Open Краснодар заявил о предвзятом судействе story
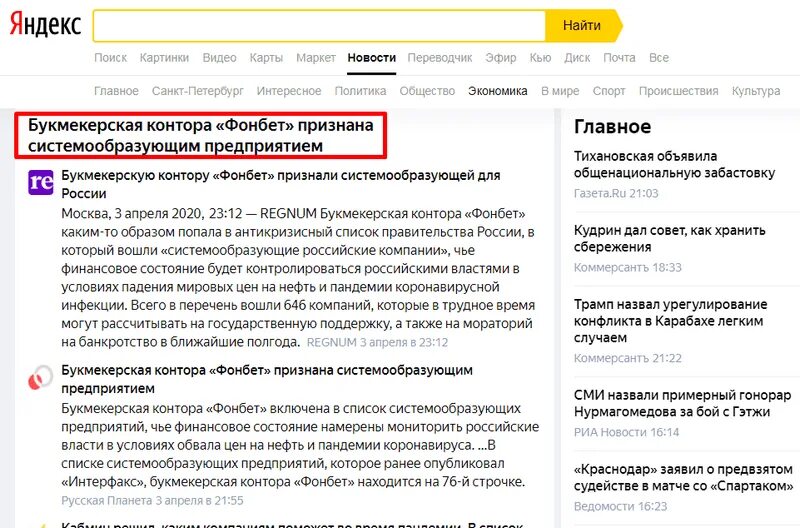Image resolution: width=800 pixels, height=528 pixels. pos(684,477)
